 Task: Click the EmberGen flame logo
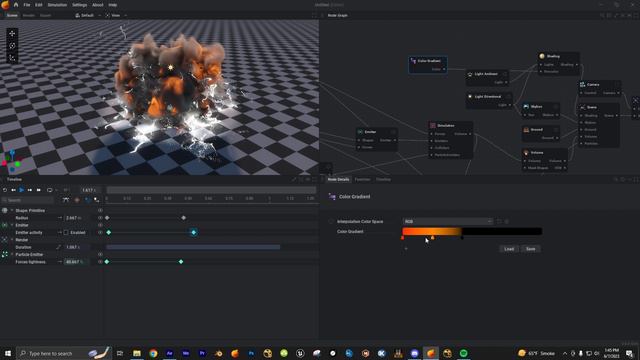pos(5,5)
